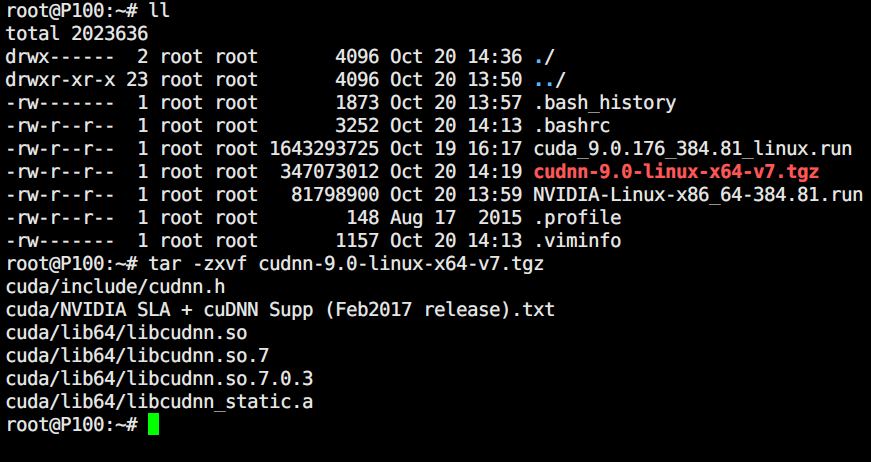Click the red 'cudnn-9.0-linux-x64-v7.tgz' listing entry
Viewport: 871px width, 462px height.
(x=677, y=172)
